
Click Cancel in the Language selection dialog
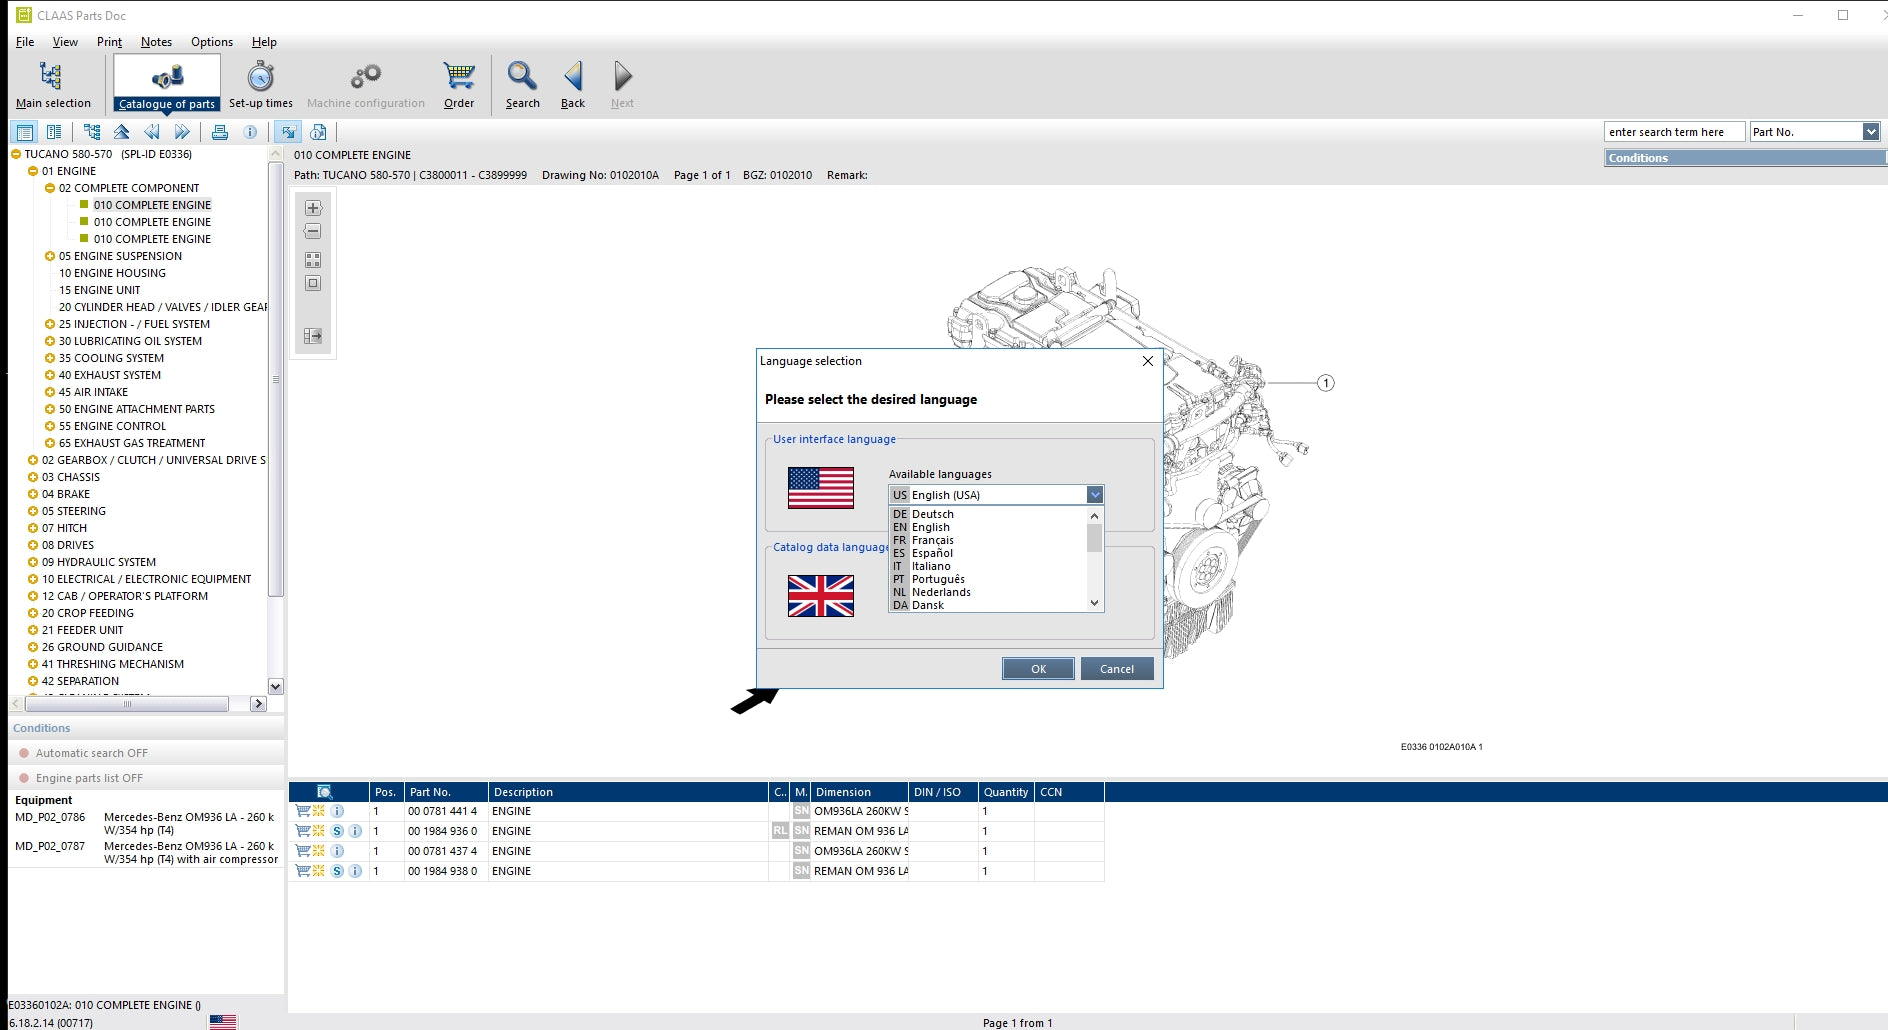pos(1117,669)
